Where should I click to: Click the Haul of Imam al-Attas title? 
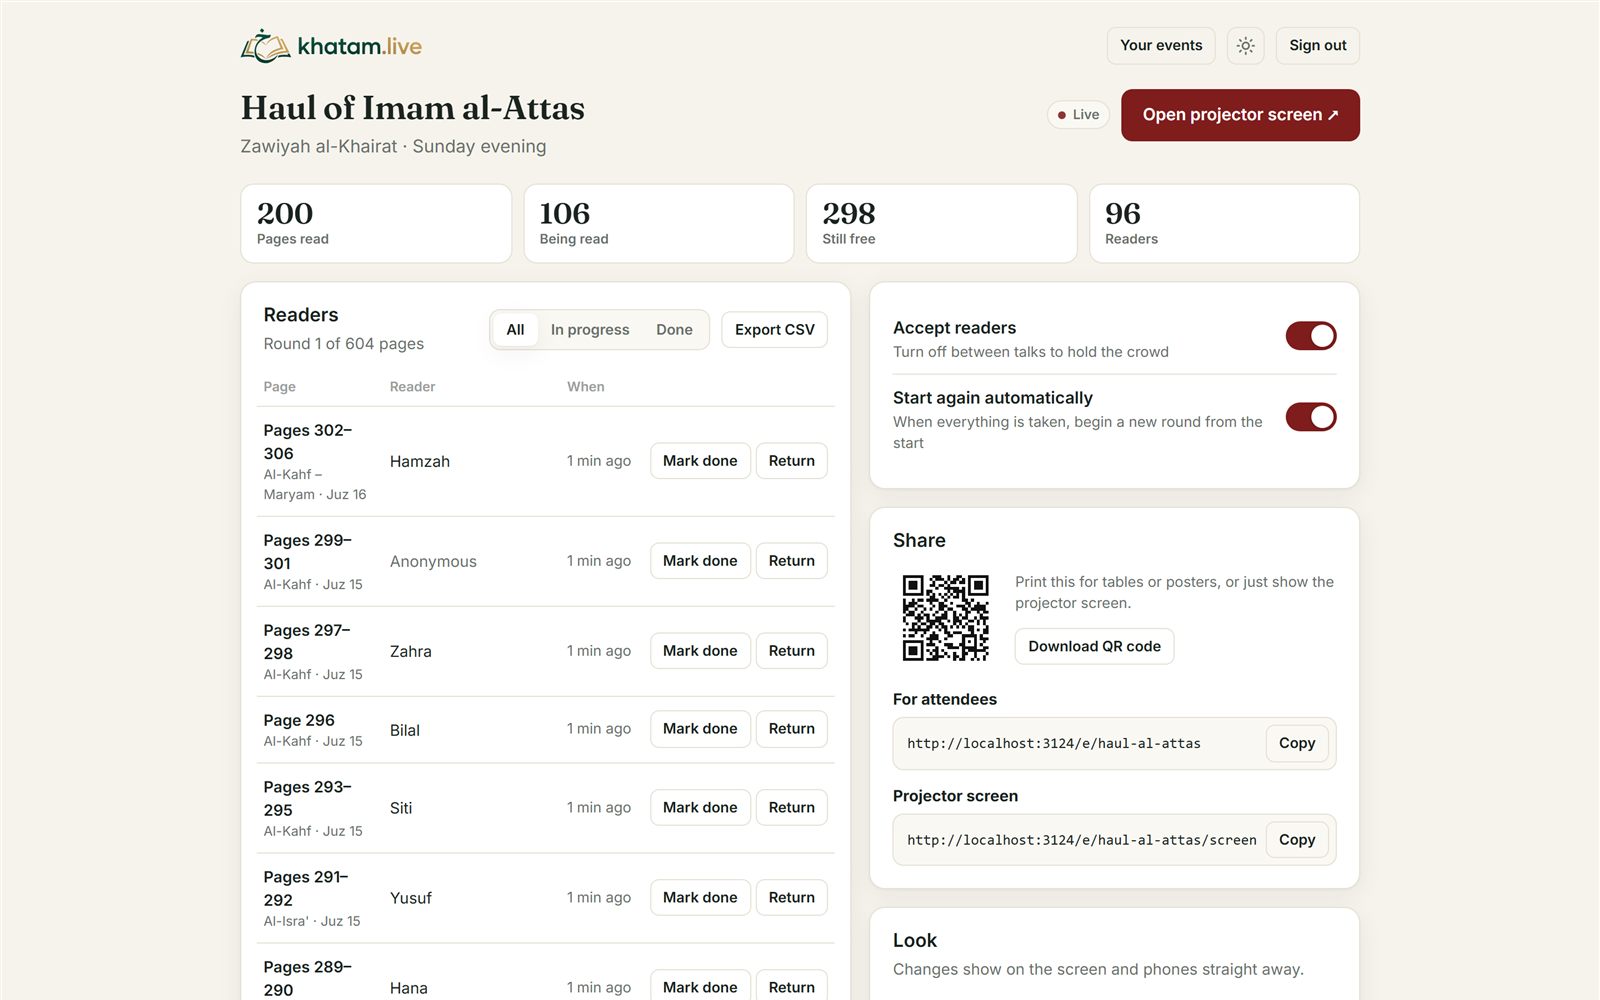point(413,108)
